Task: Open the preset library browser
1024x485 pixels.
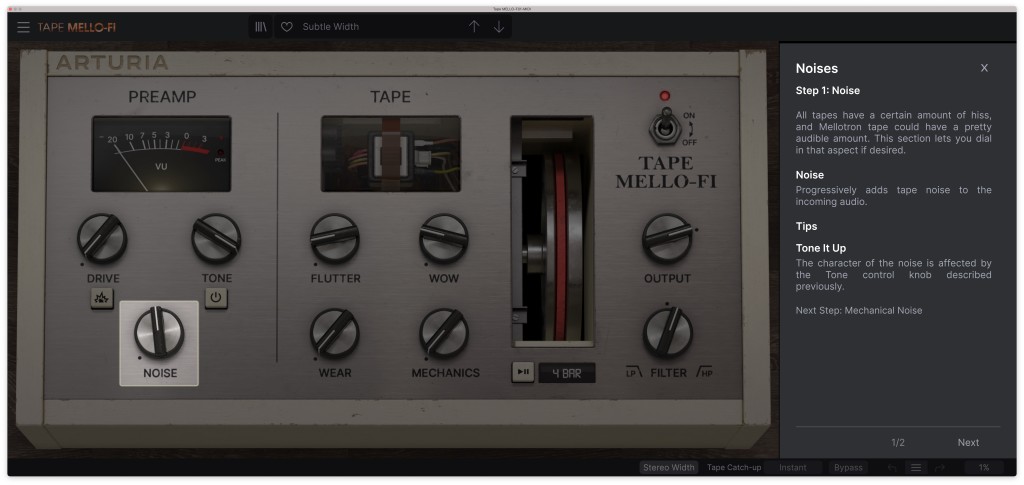Action: coord(261,27)
